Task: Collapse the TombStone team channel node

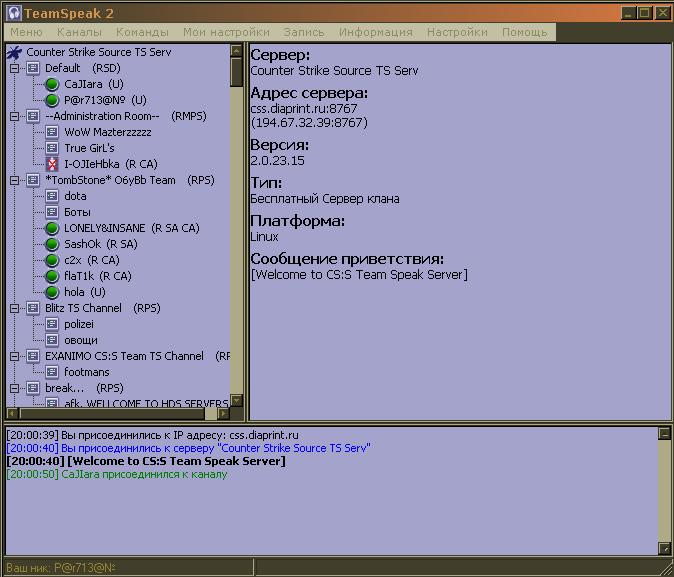Action: coord(14,180)
